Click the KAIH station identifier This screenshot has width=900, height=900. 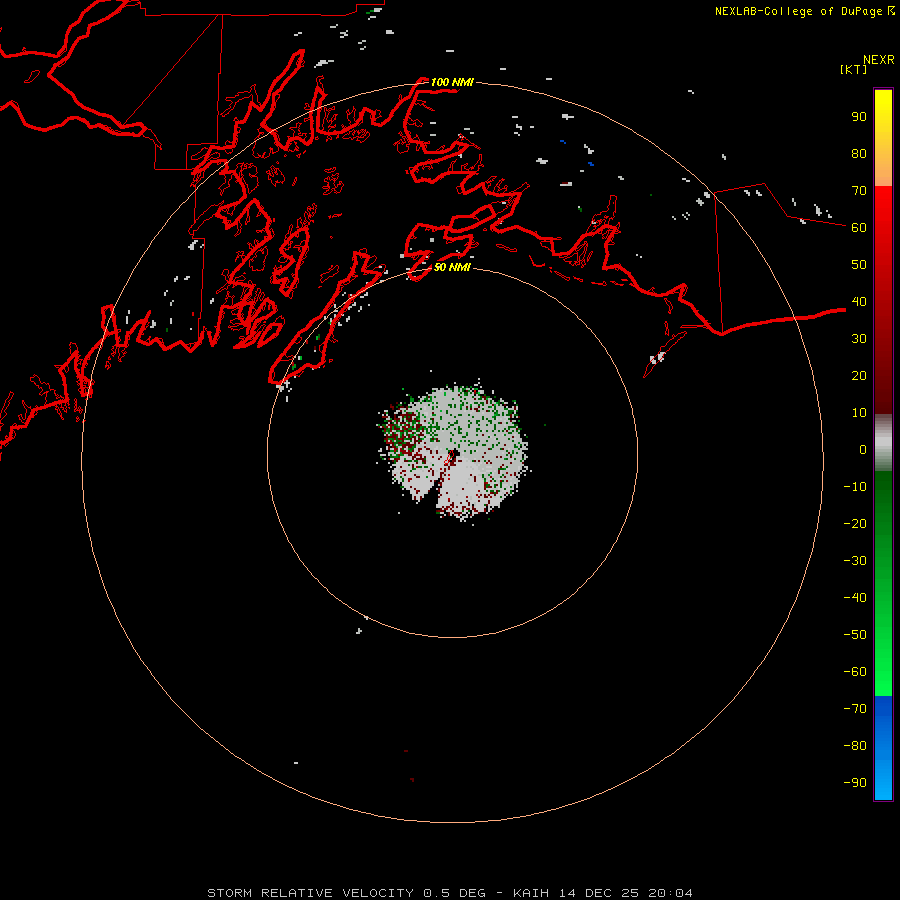[x=531, y=893]
